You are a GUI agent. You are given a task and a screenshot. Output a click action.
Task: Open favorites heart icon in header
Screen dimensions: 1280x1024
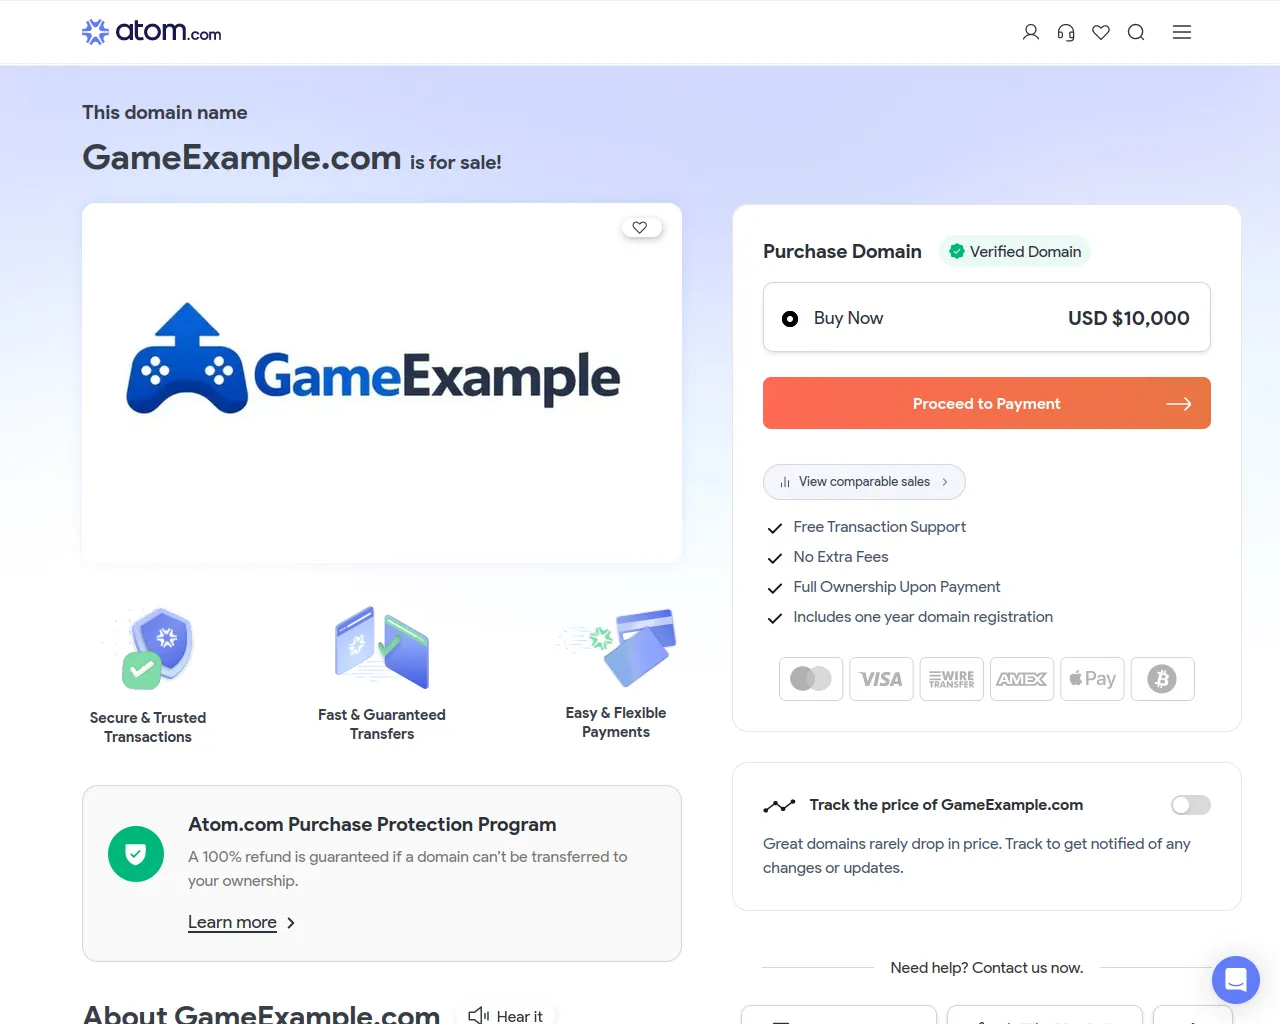(x=1101, y=32)
